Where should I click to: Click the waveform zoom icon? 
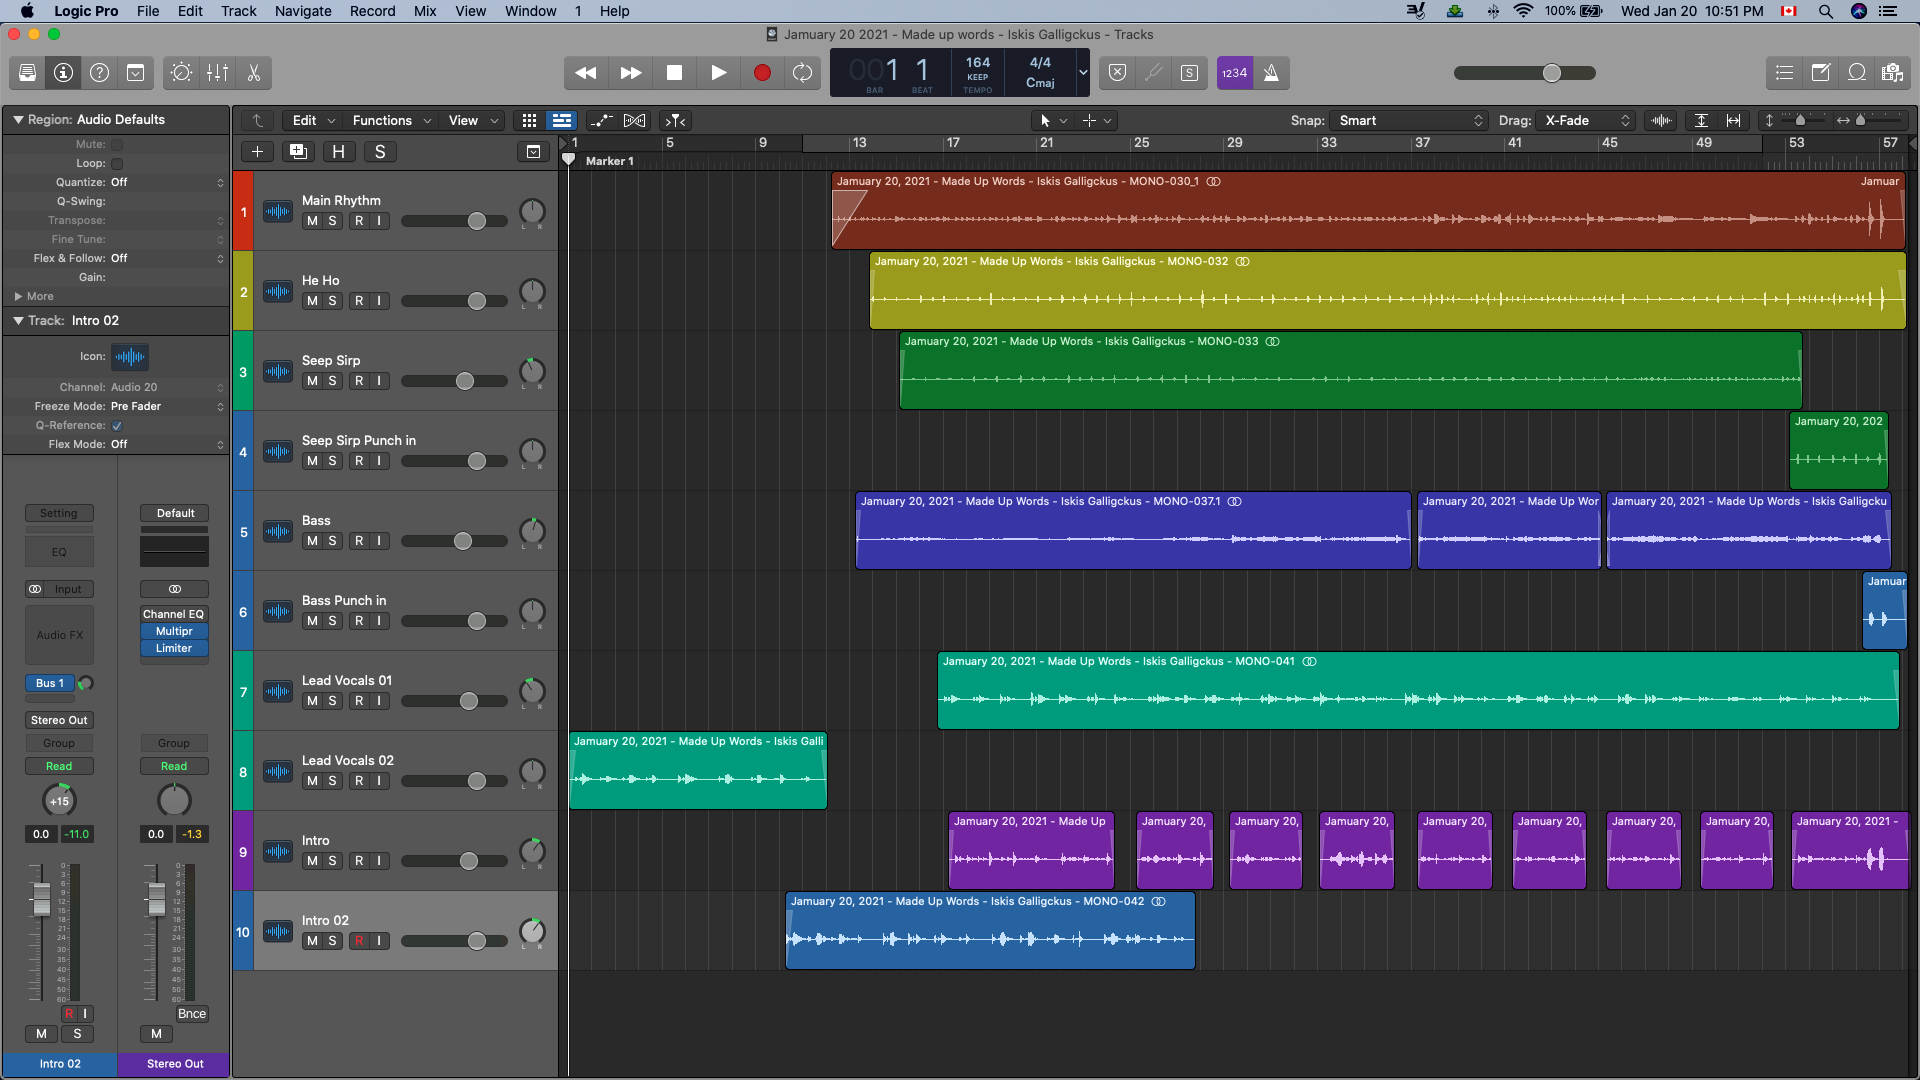pyautogui.click(x=1661, y=121)
